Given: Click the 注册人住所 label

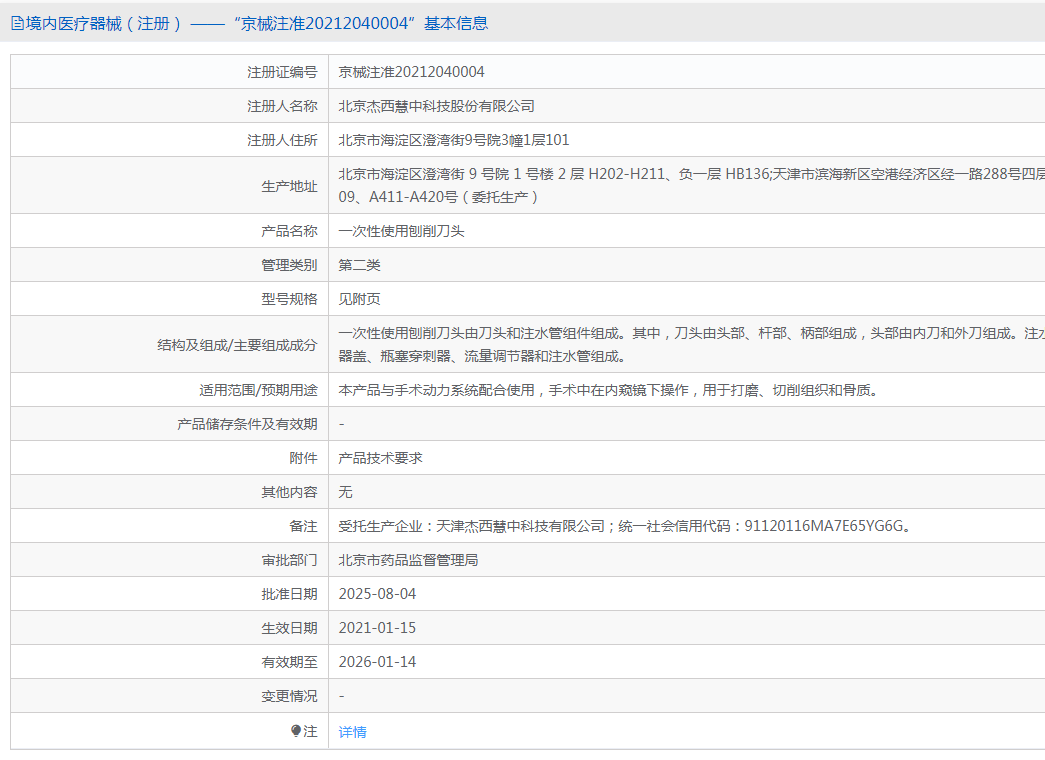Looking at the screenshot, I should pos(283,140).
